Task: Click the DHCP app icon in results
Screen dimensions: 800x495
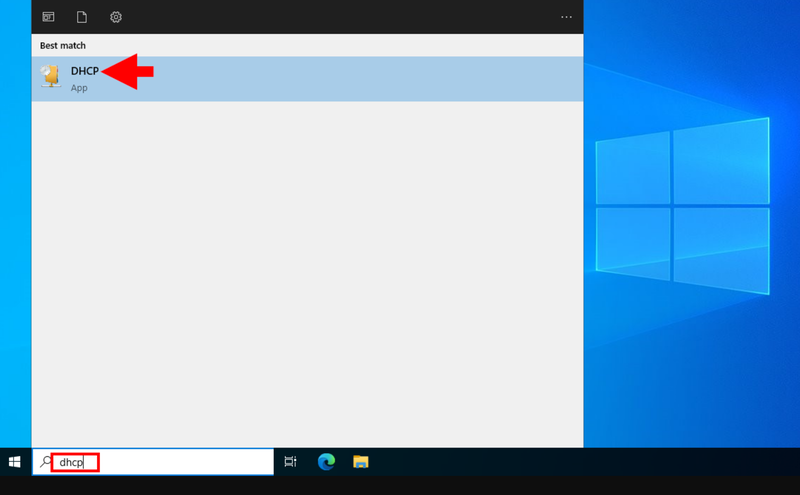Action: [51, 77]
